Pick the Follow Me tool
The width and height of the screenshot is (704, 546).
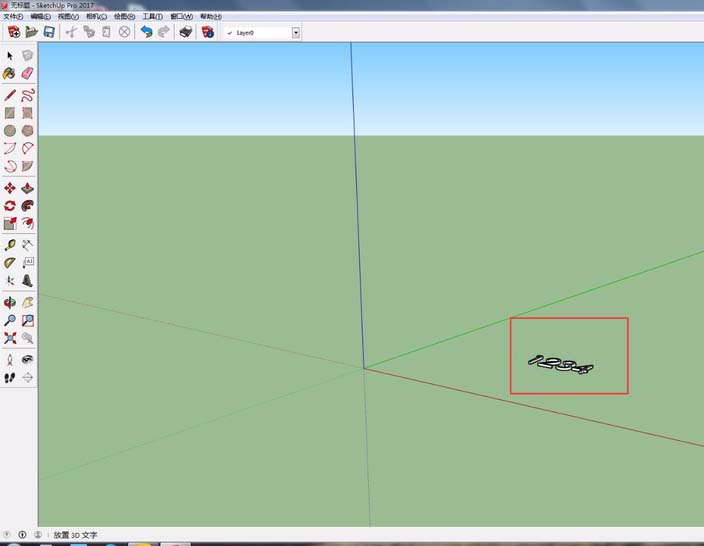tap(27, 206)
